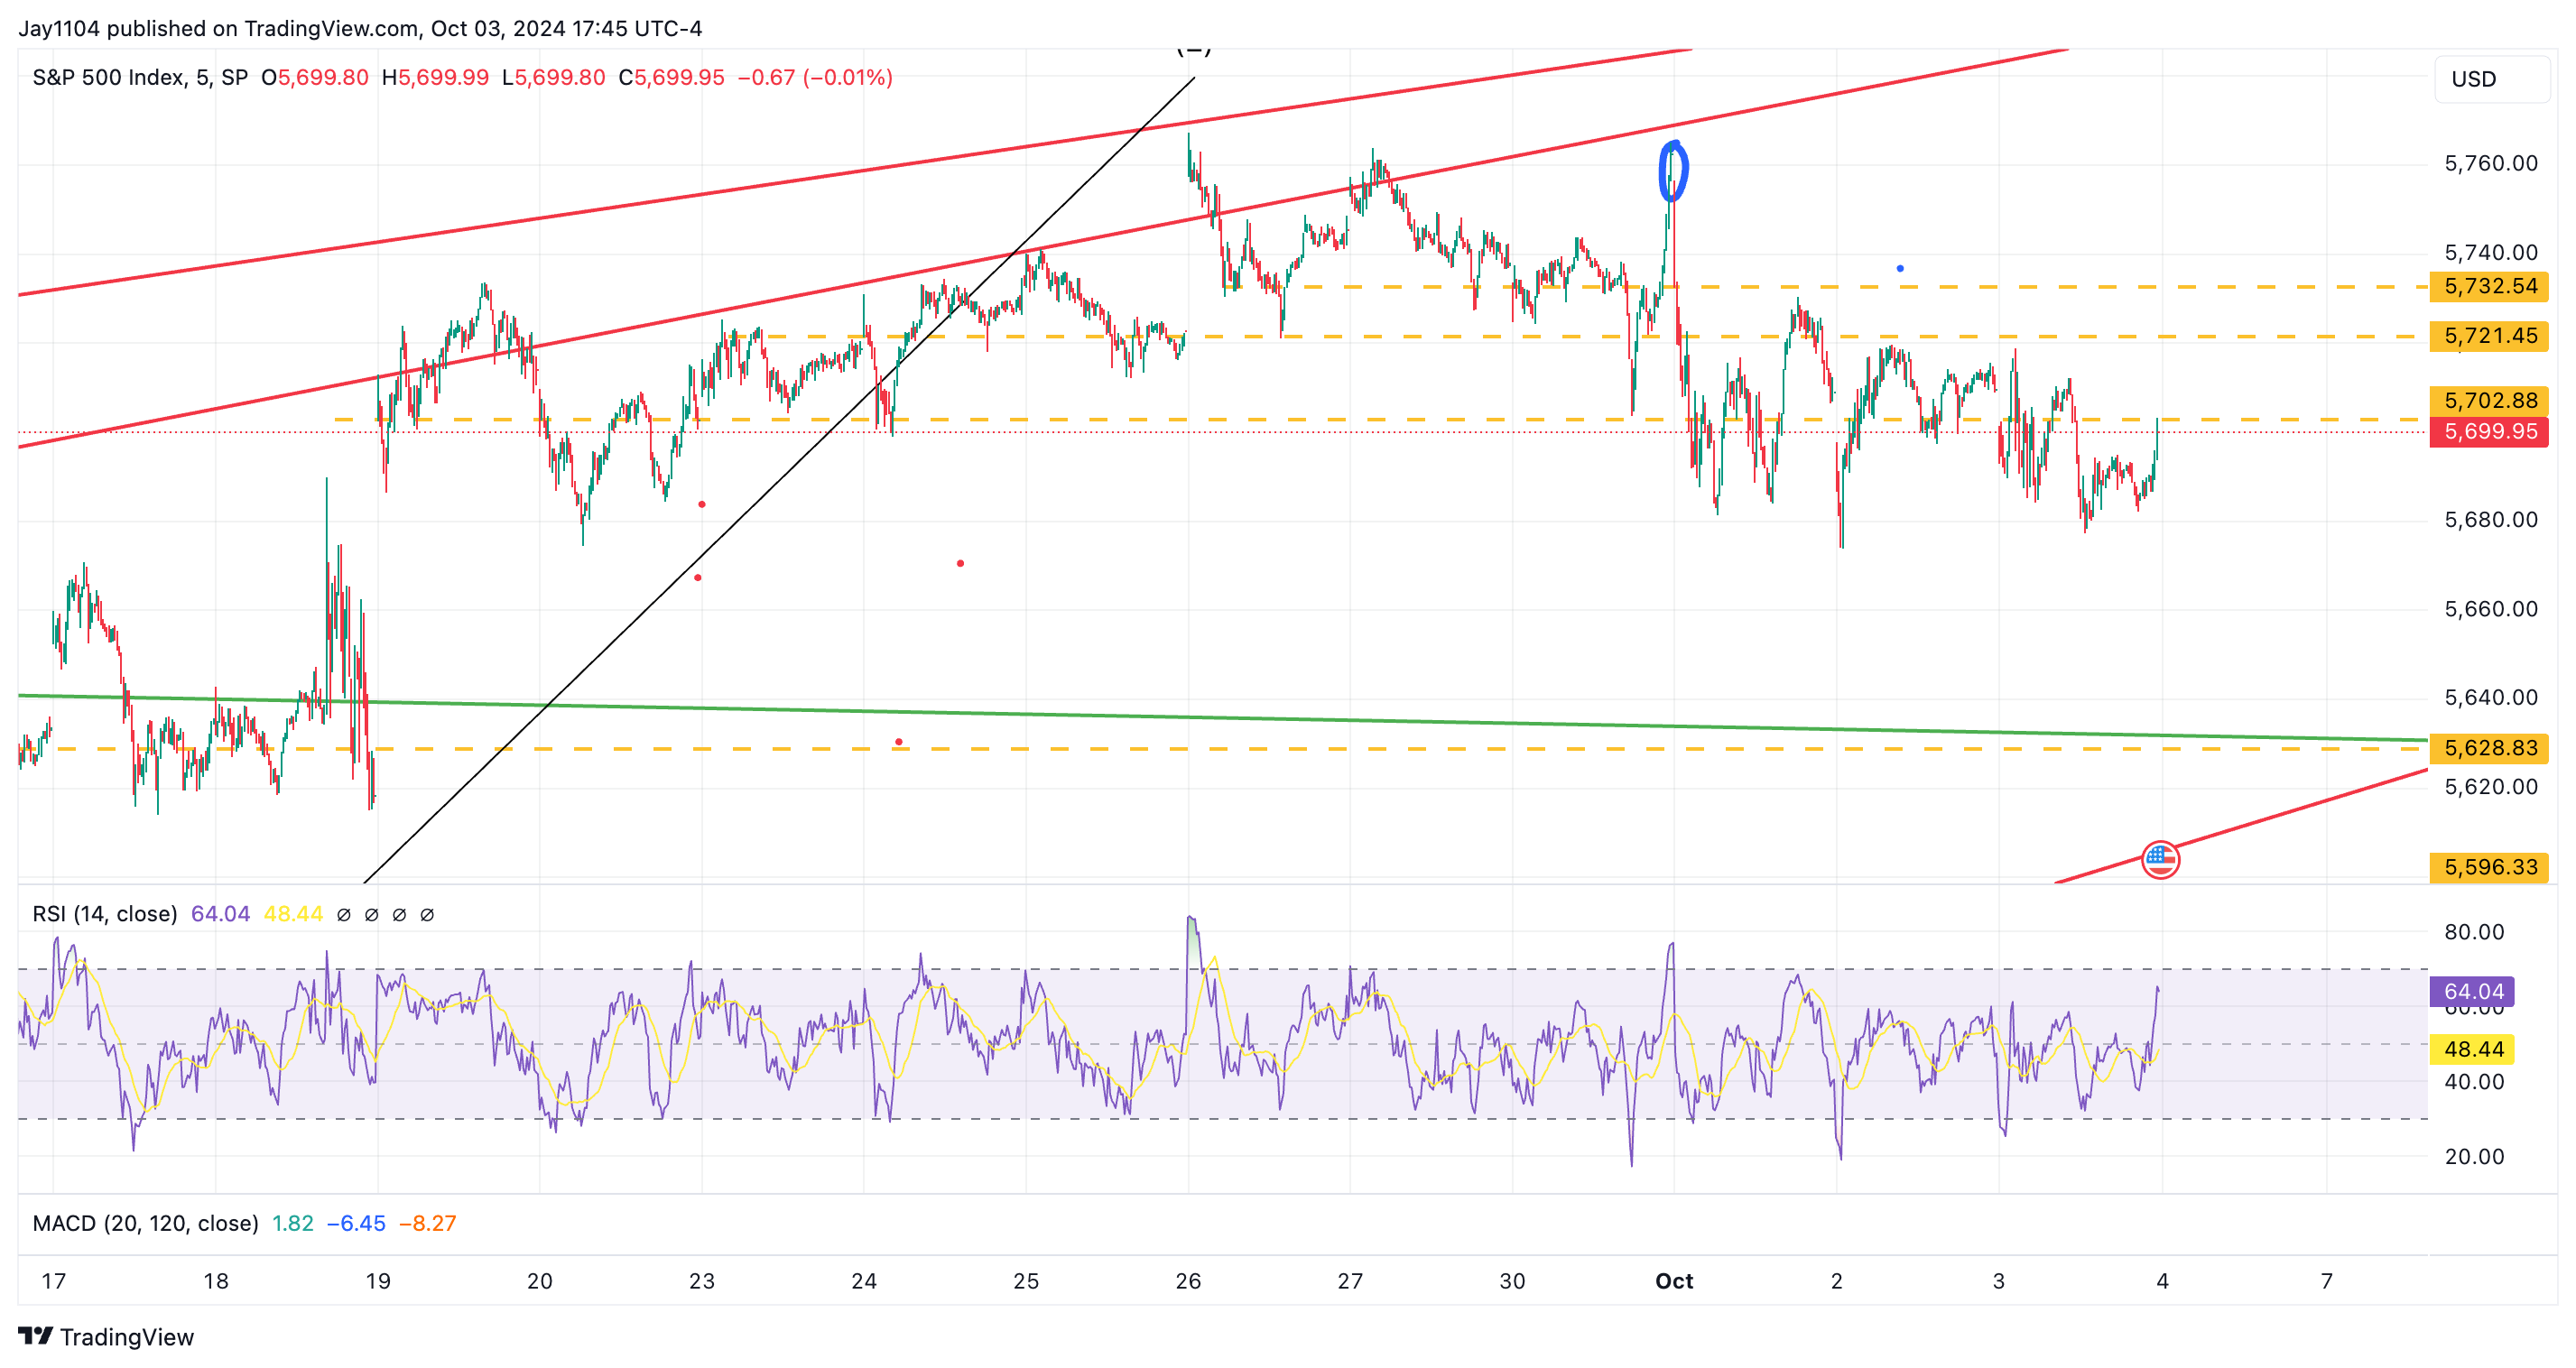
Task: Click the Jay1104 published on TradingView.com caption
Action: point(360,28)
